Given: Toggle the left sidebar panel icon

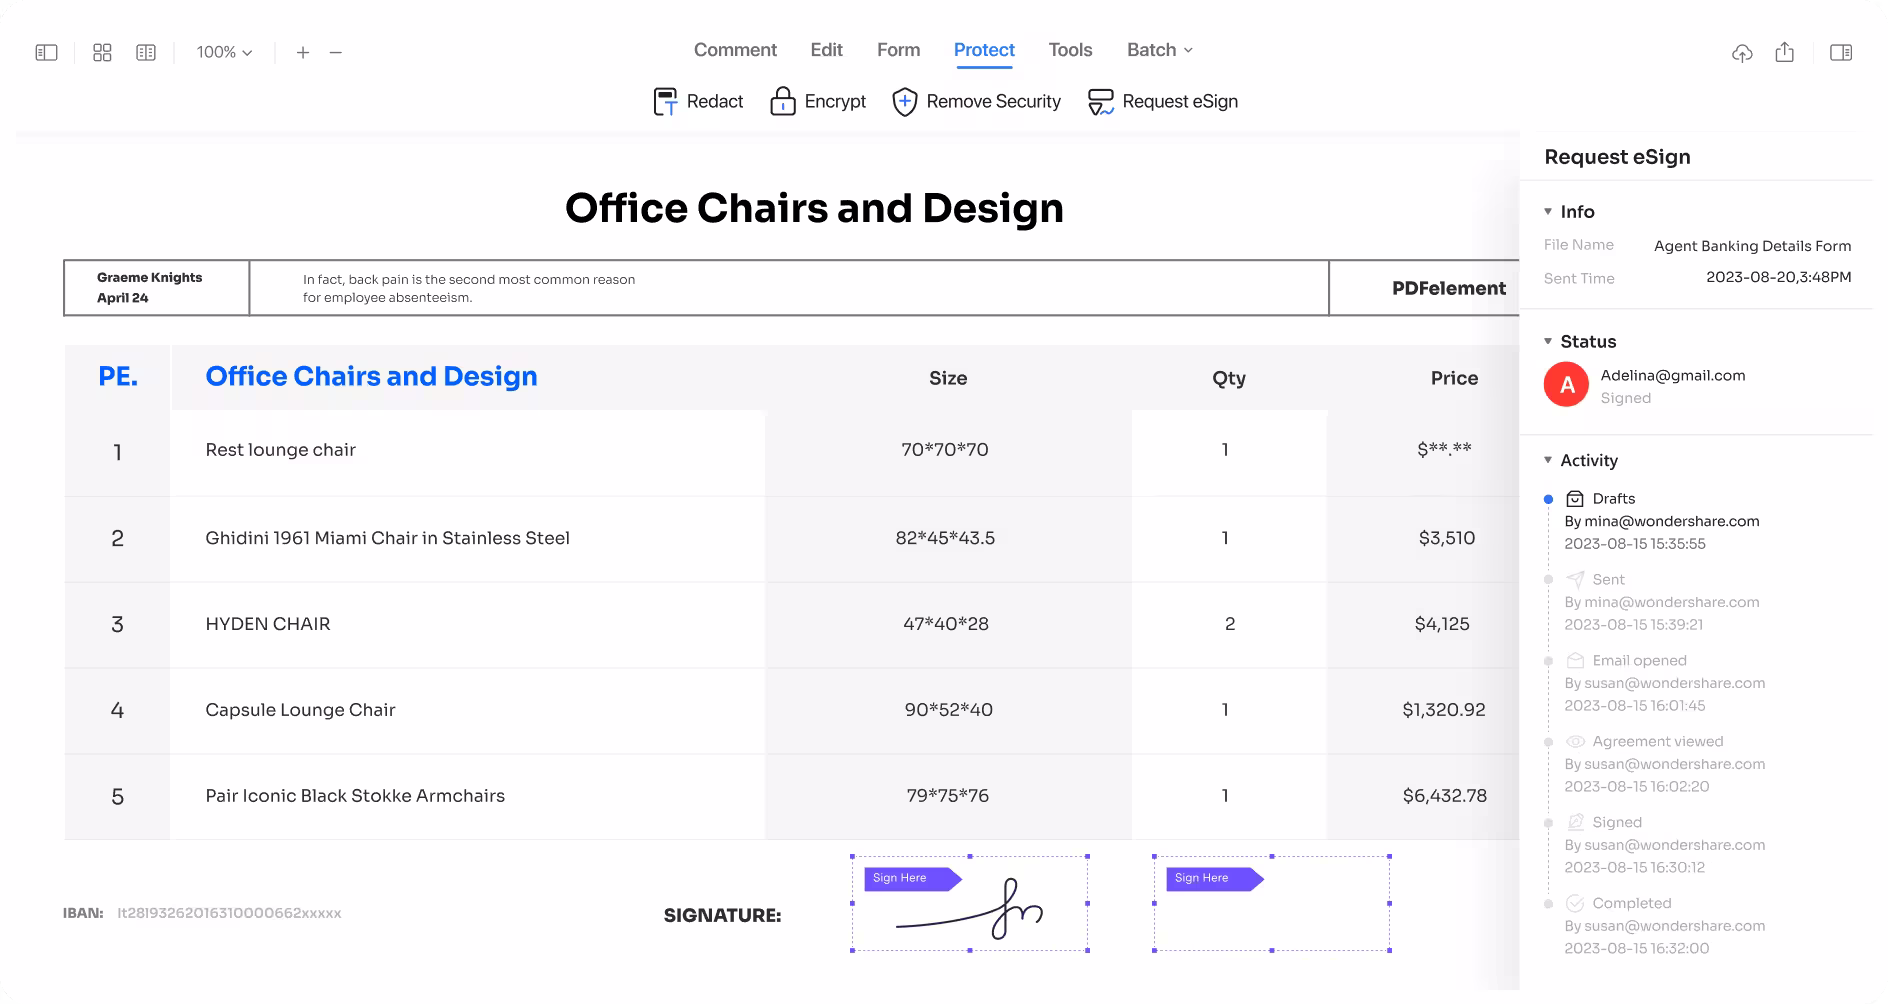Looking at the screenshot, I should (46, 52).
